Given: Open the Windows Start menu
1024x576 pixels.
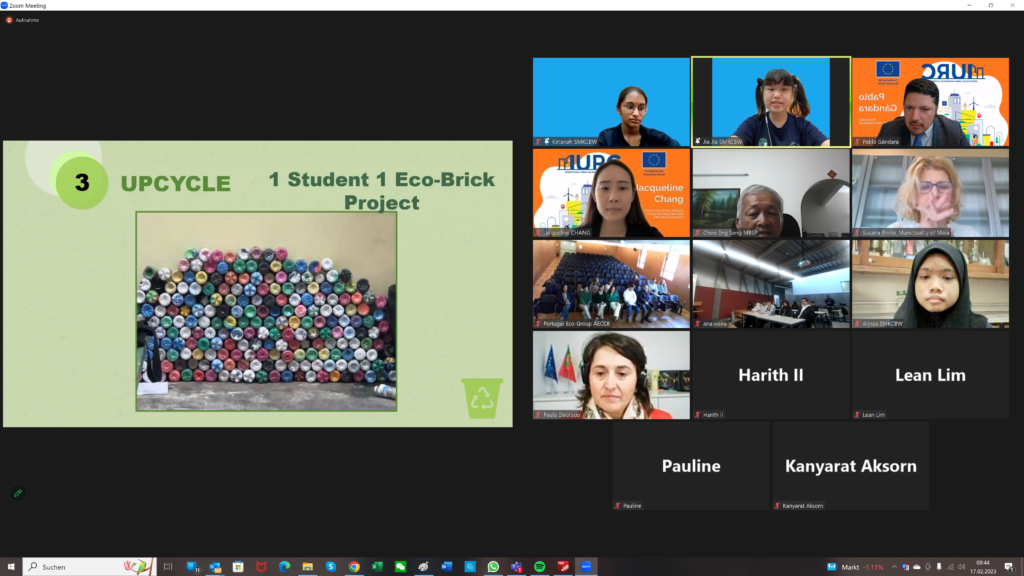Looking at the screenshot, I should click(x=11, y=567).
